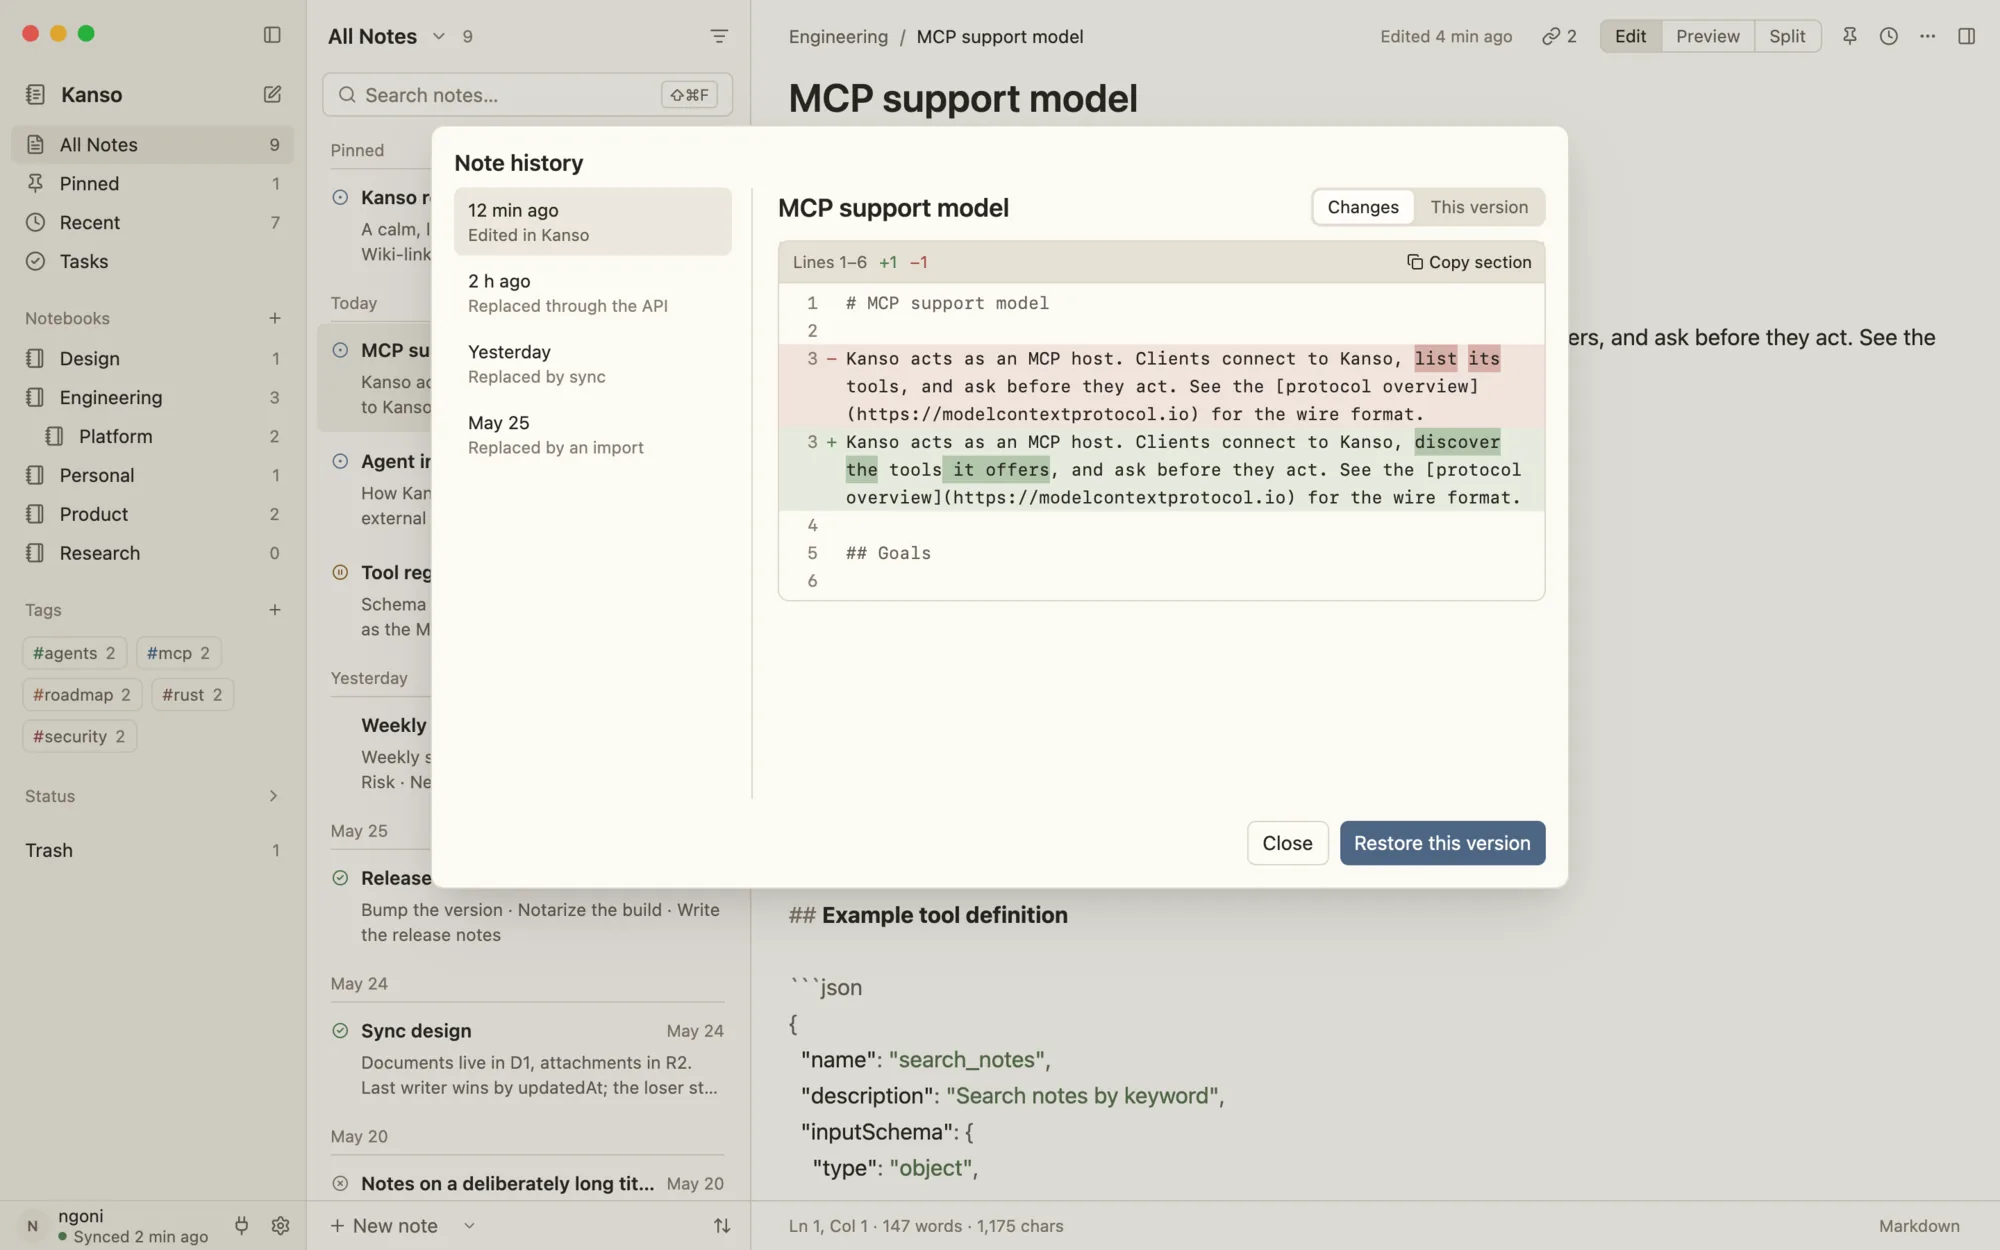Image resolution: width=2000 pixels, height=1250 pixels.
Task: Open the note list filter icon
Action: tap(718, 36)
